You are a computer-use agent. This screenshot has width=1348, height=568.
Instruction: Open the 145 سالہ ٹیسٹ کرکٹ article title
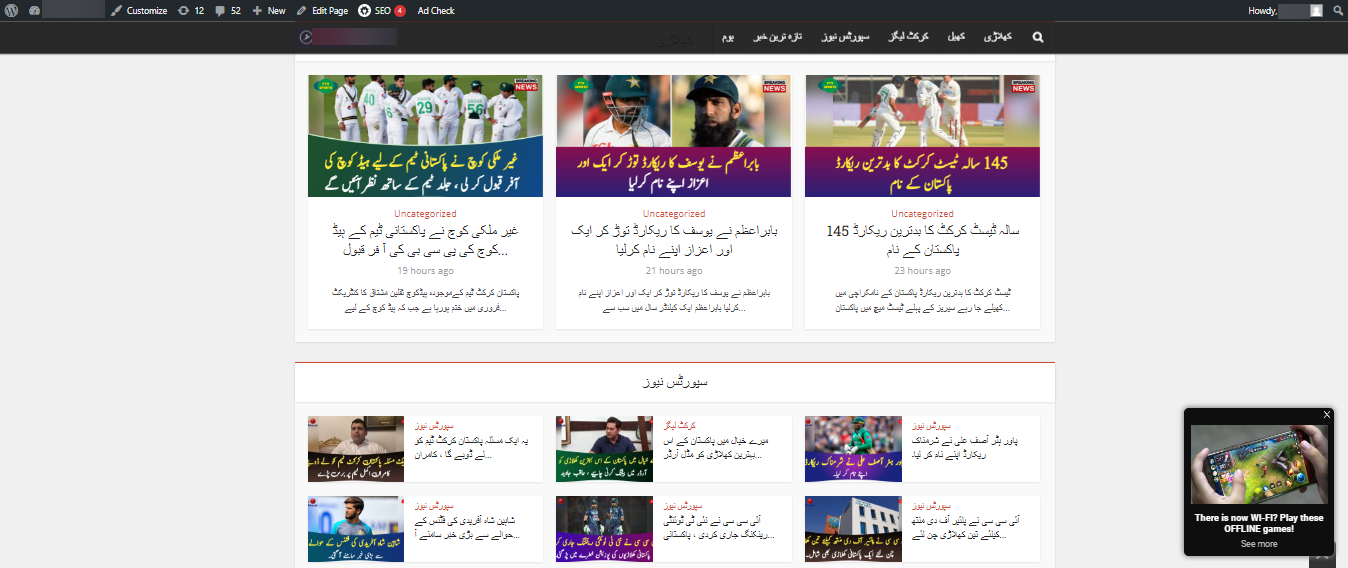[922, 240]
